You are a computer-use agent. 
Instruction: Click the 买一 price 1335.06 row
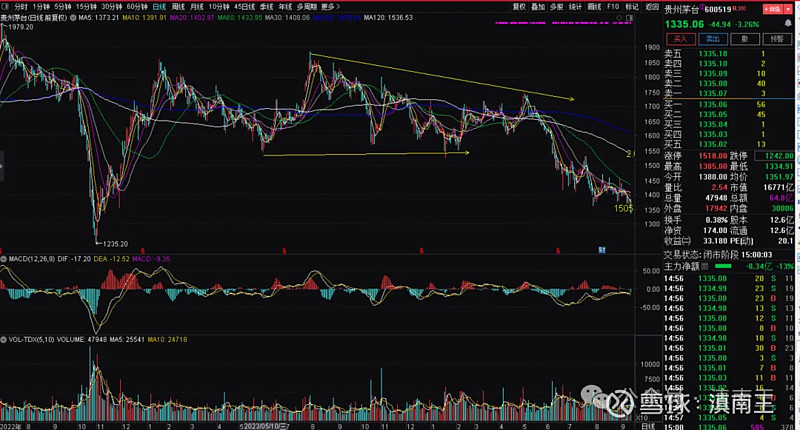729,104
